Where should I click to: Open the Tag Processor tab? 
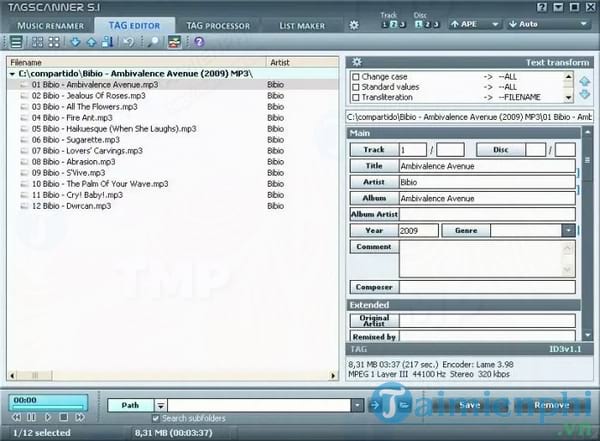(218, 26)
